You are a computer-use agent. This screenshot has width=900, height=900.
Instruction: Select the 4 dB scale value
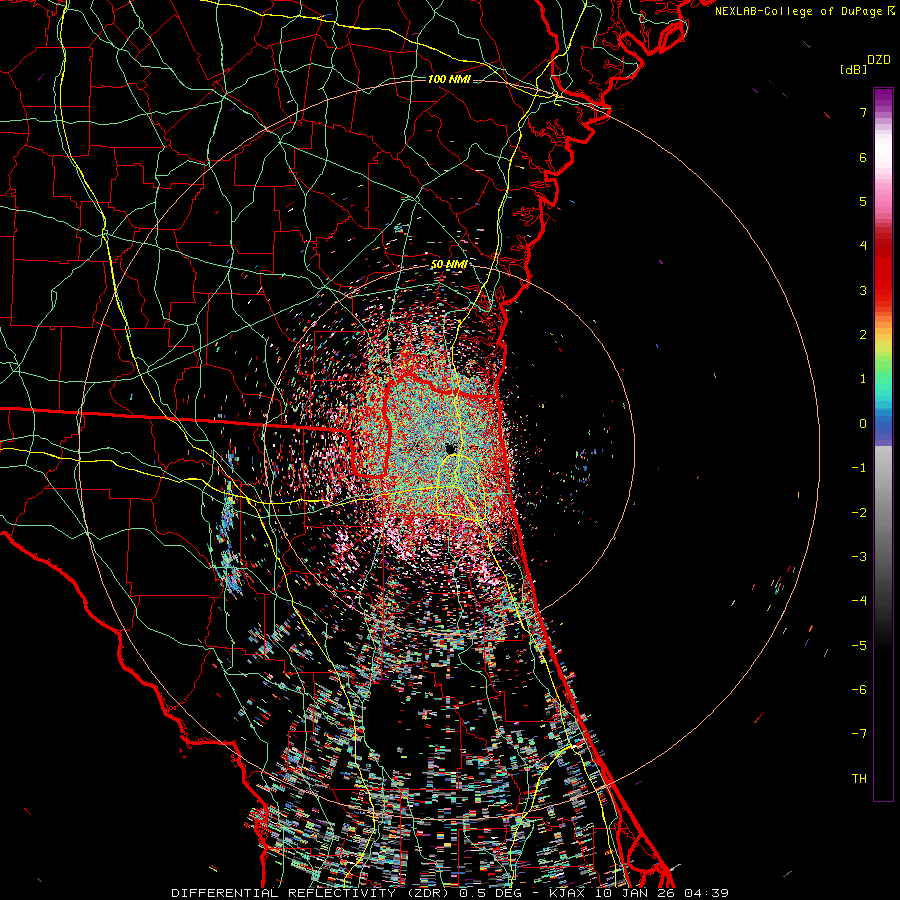(863, 246)
